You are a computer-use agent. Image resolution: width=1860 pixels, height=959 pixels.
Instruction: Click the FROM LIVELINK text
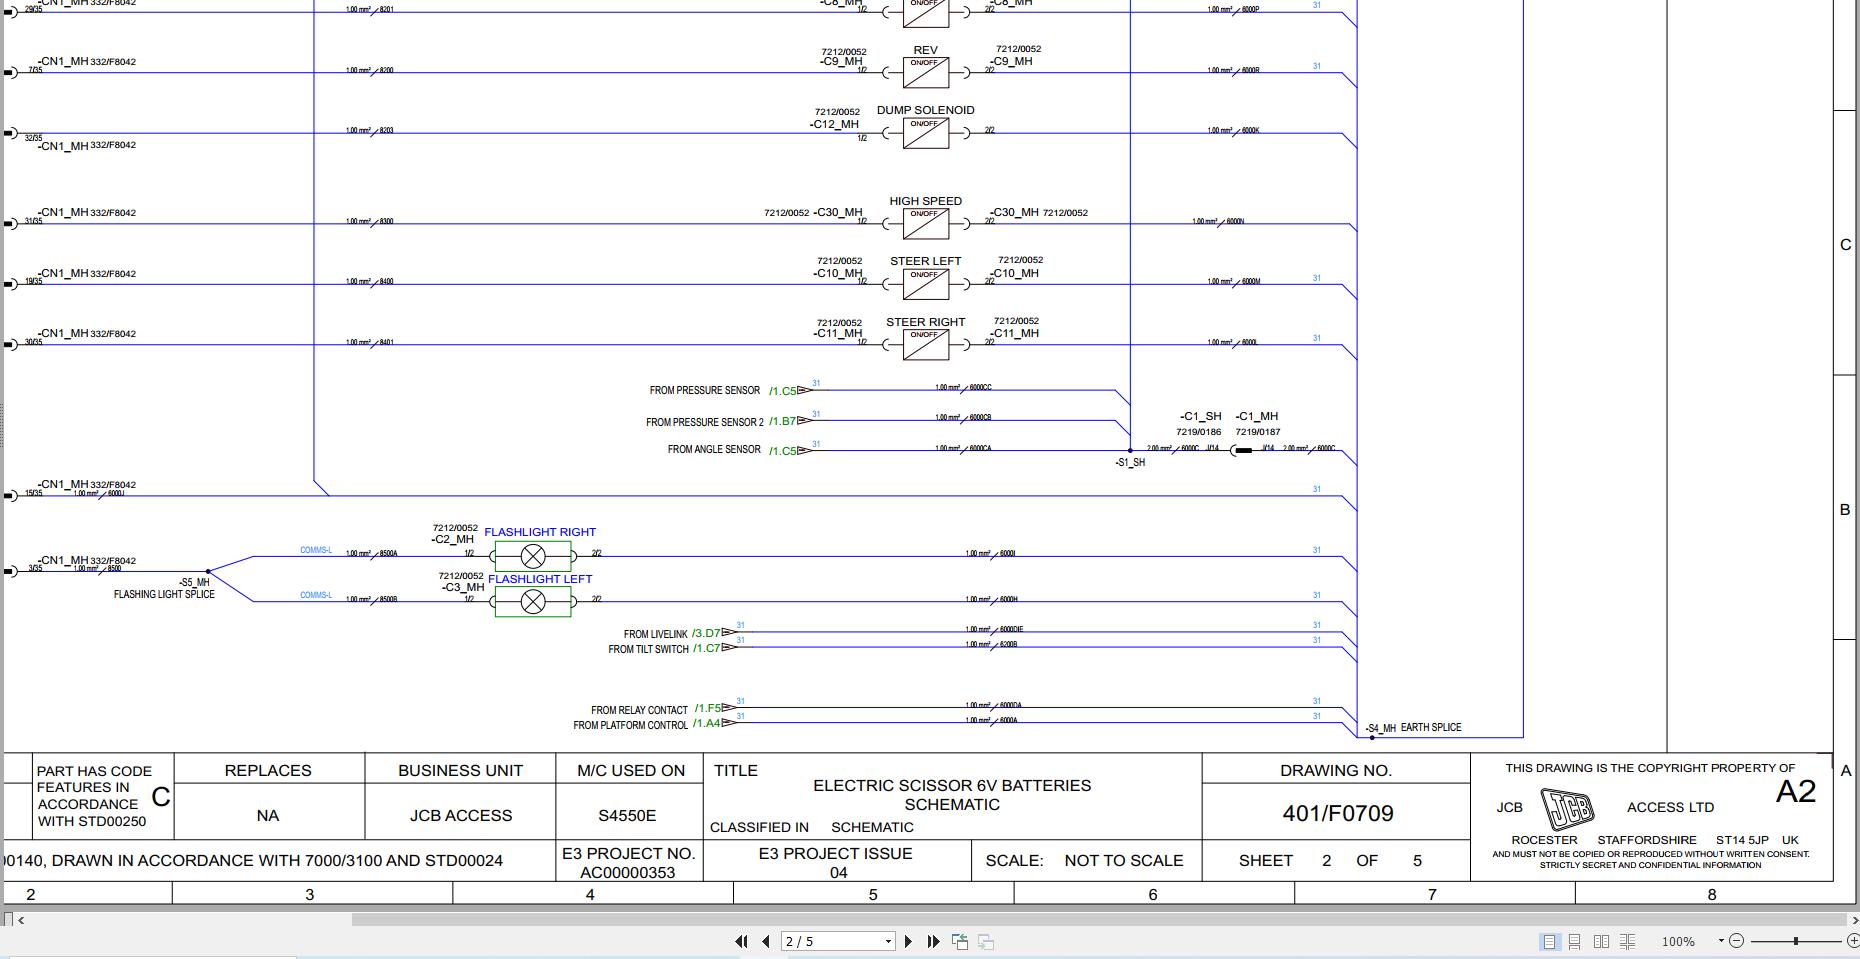[x=655, y=635]
